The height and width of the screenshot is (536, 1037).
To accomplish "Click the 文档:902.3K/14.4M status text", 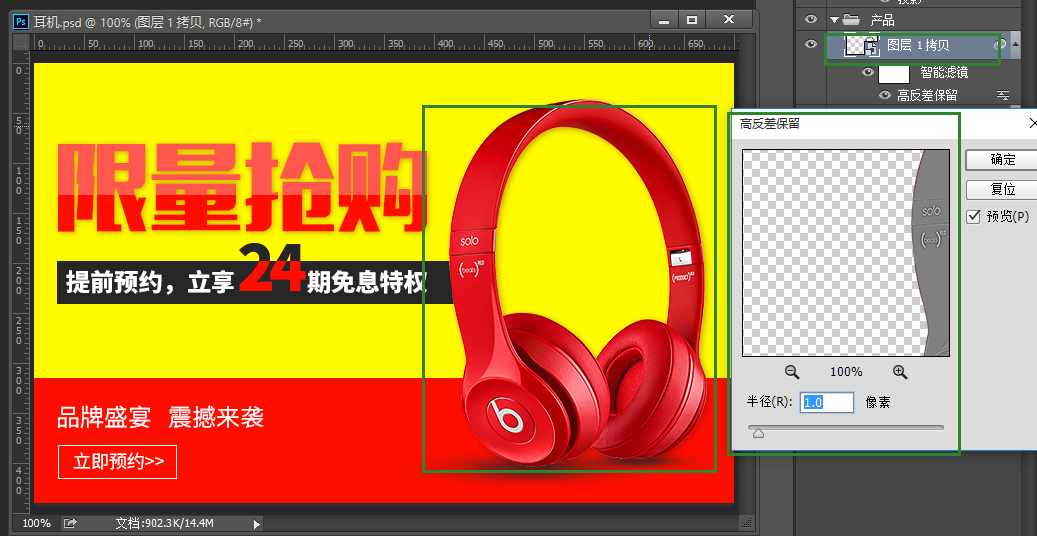I will coord(164,523).
